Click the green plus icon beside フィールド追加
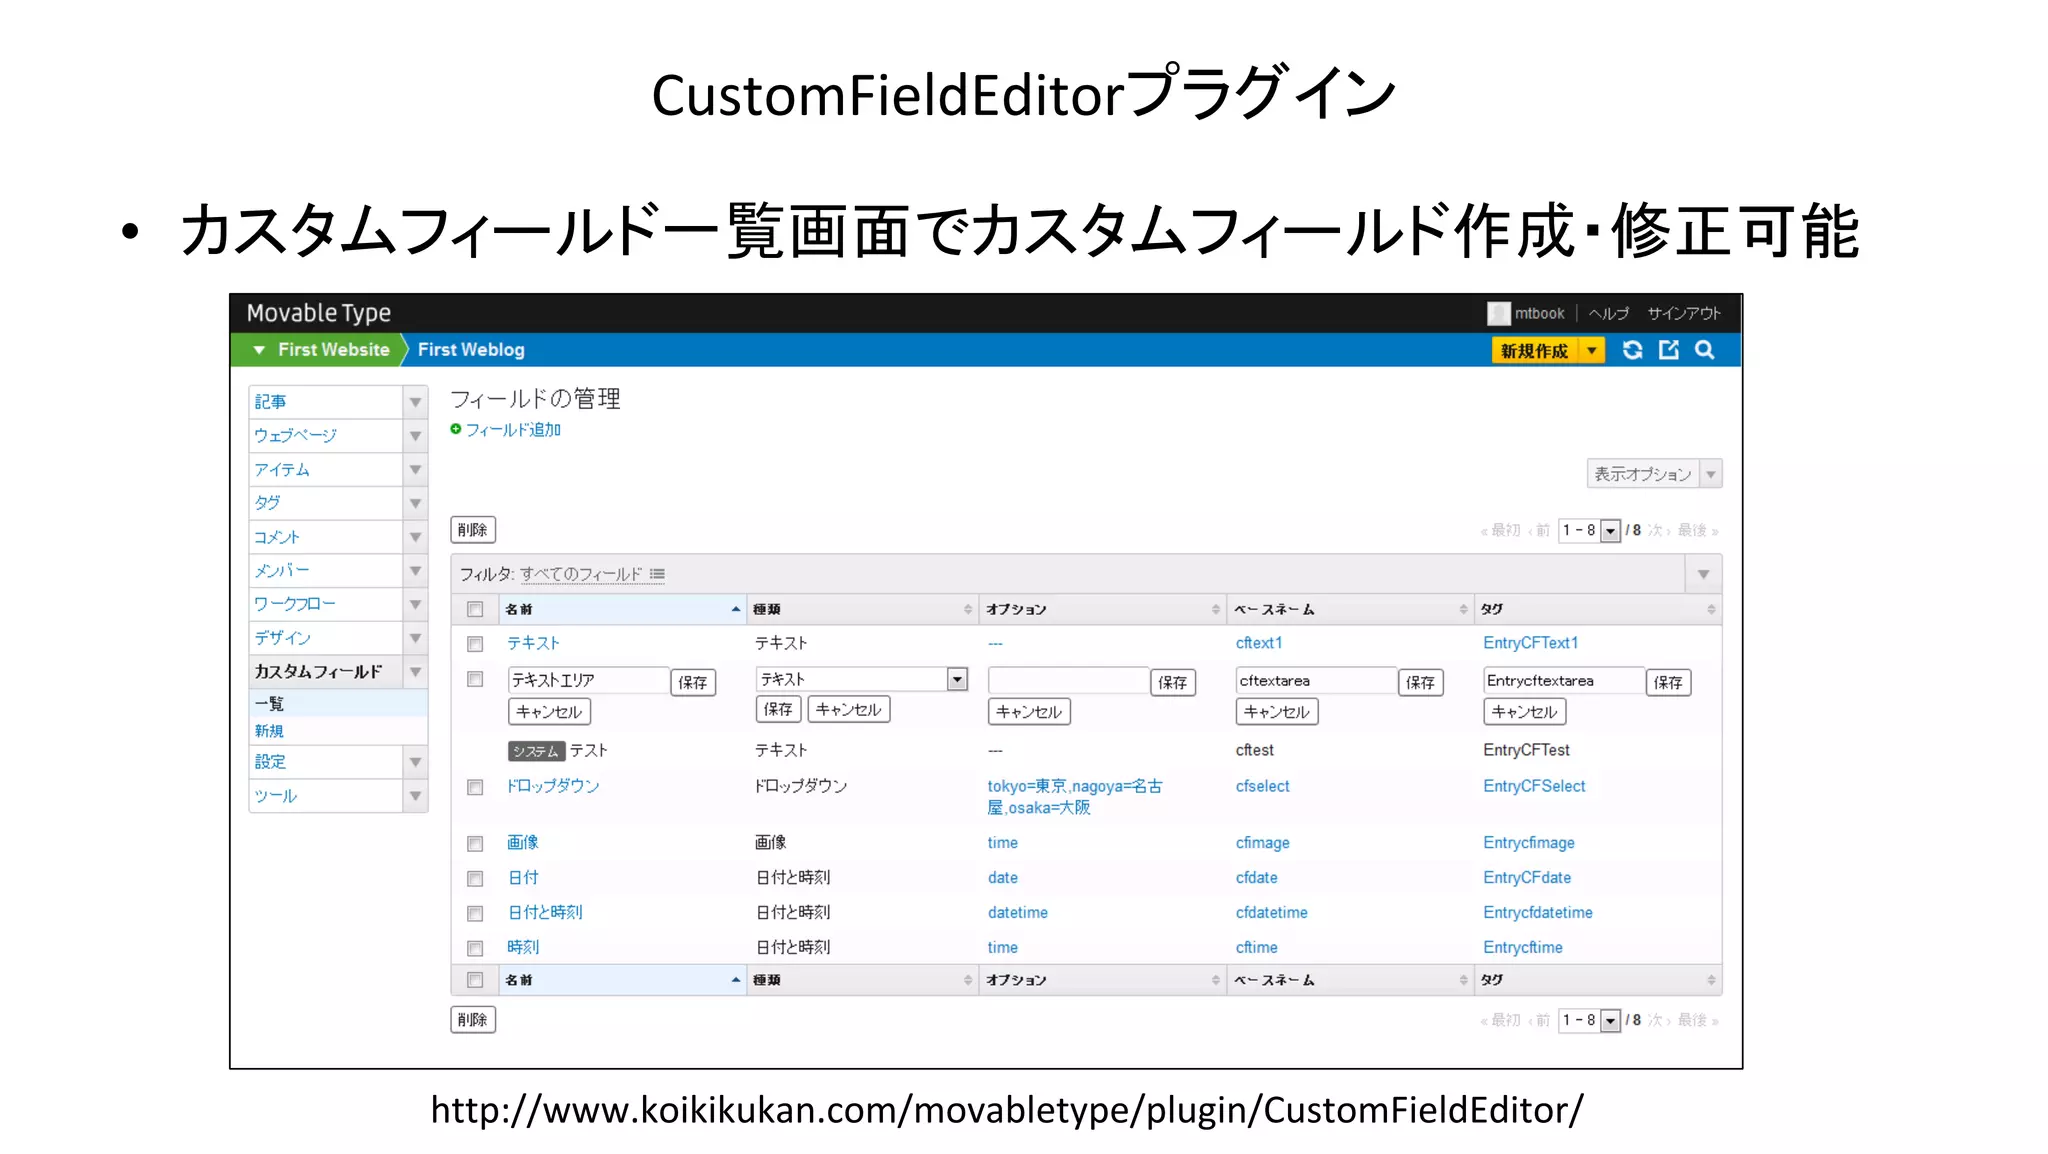Image resolution: width=2048 pixels, height=1154 pixels. [x=456, y=429]
